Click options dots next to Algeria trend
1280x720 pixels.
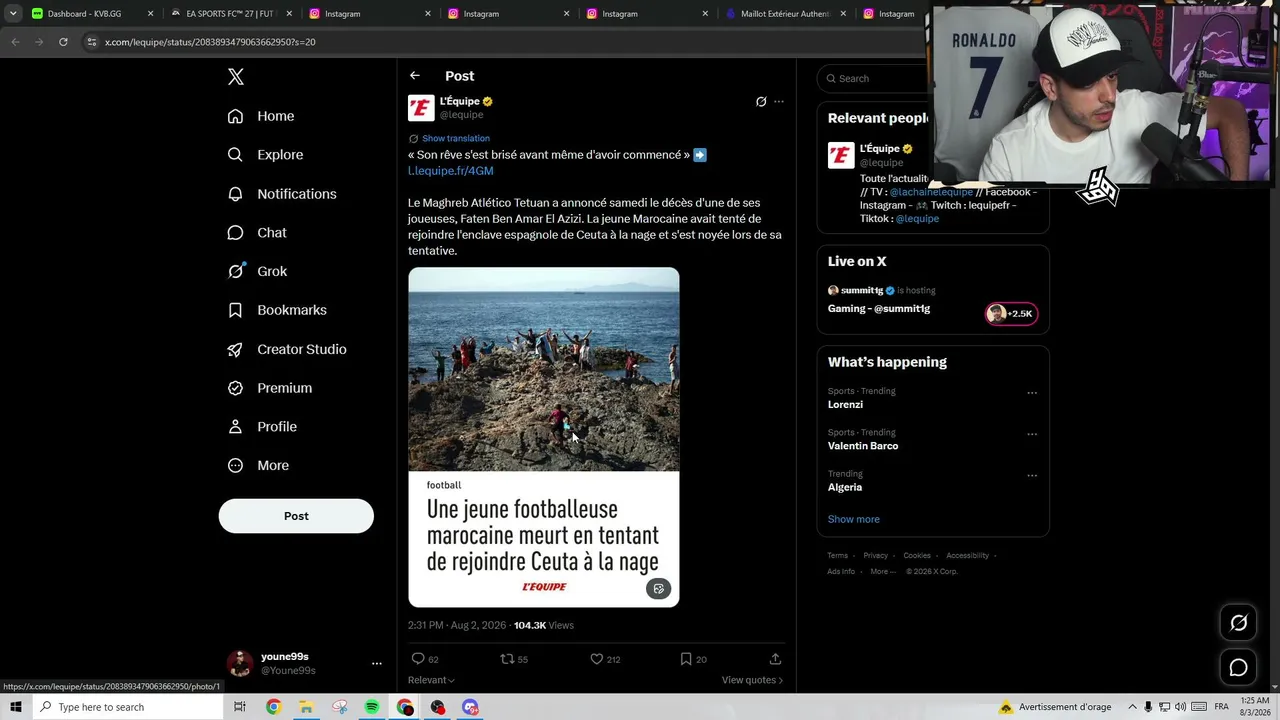click(x=1032, y=476)
